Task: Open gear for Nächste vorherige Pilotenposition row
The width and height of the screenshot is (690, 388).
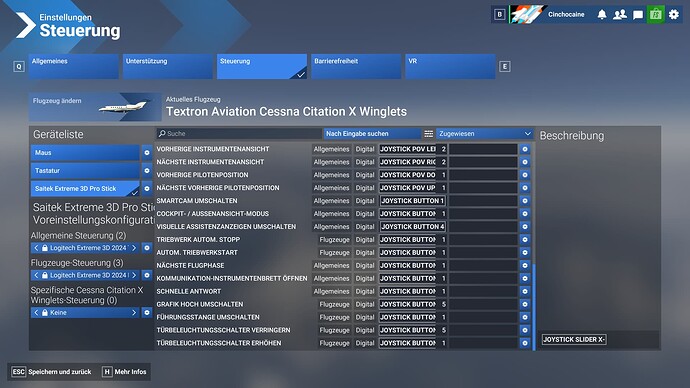Action: pos(525,188)
